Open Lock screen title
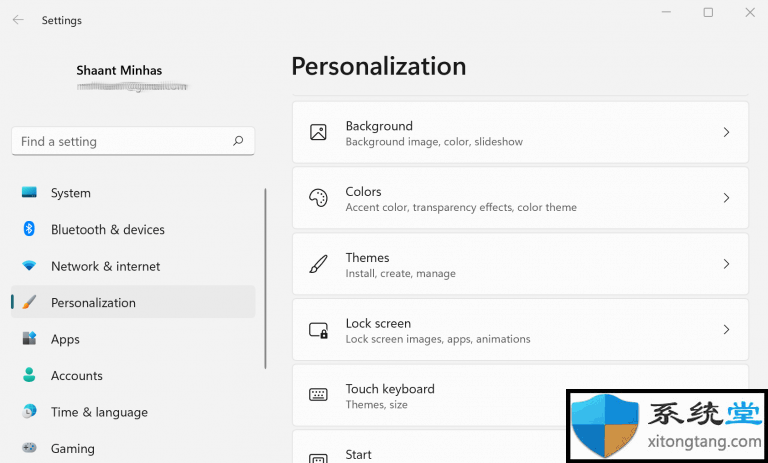Screen dimensions: 768x463 (378, 323)
